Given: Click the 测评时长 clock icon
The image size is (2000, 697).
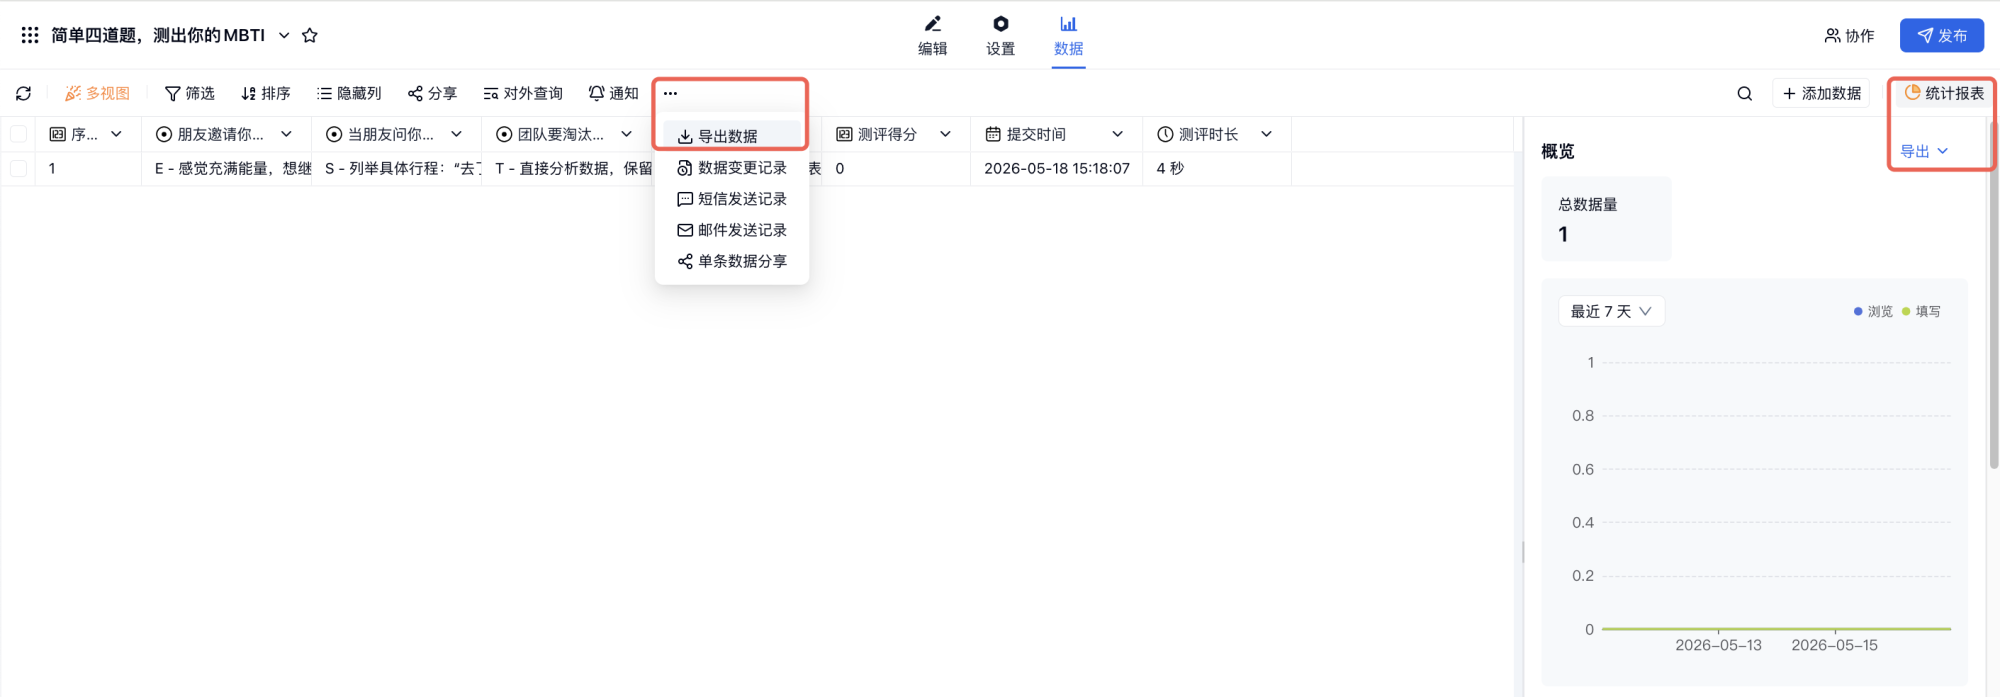Looking at the screenshot, I should [1165, 134].
